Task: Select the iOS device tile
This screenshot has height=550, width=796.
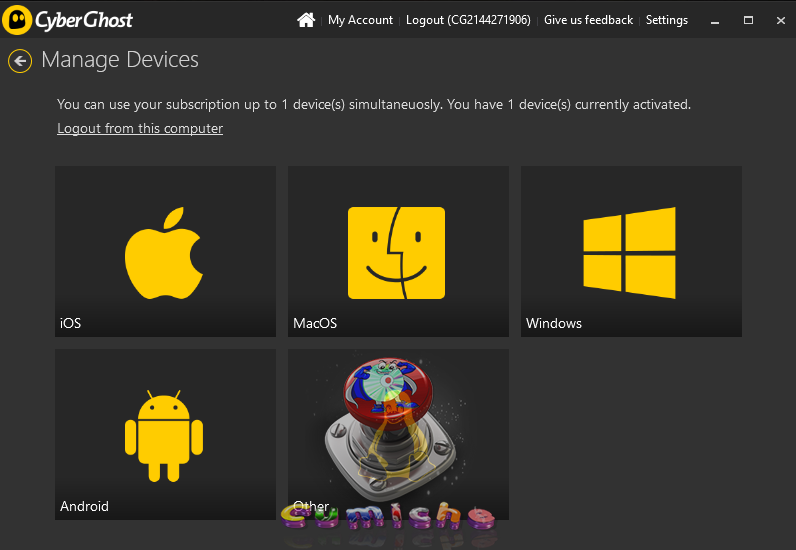Action: [x=165, y=251]
